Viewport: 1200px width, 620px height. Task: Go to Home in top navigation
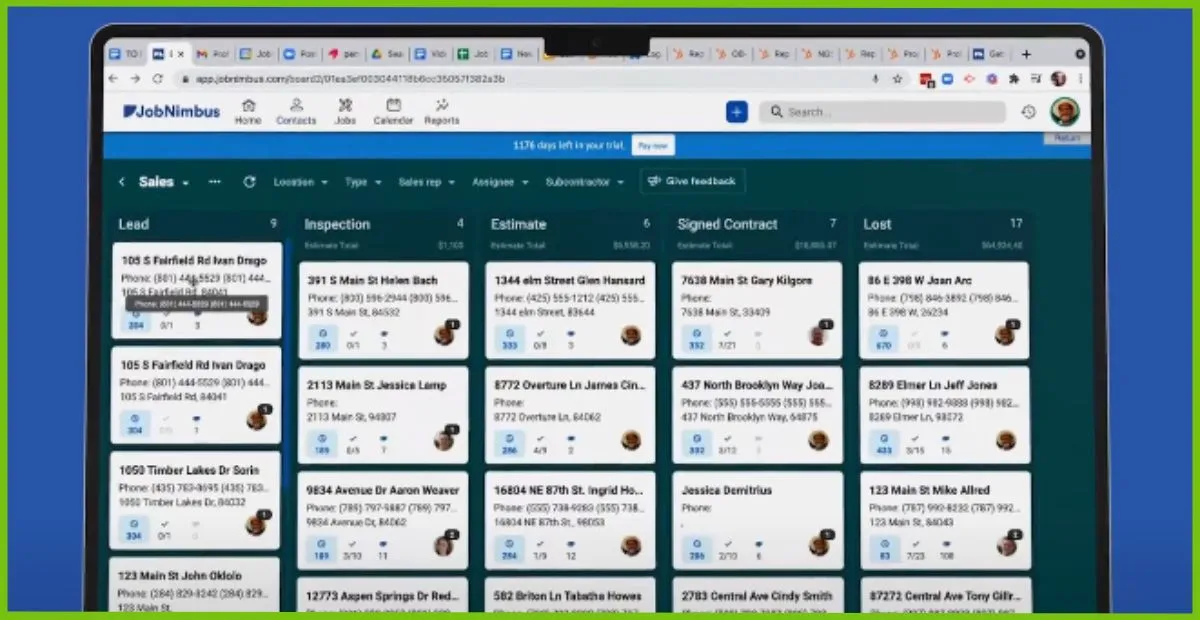pyautogui.click(x=248, y=112)
